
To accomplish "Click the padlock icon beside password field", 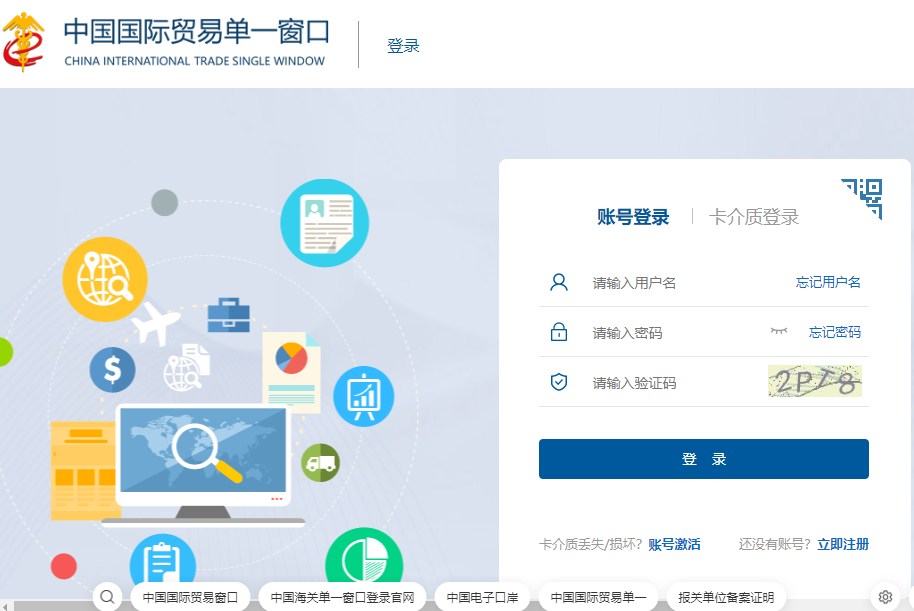I will pyautogui.click(x=559, y=332).
